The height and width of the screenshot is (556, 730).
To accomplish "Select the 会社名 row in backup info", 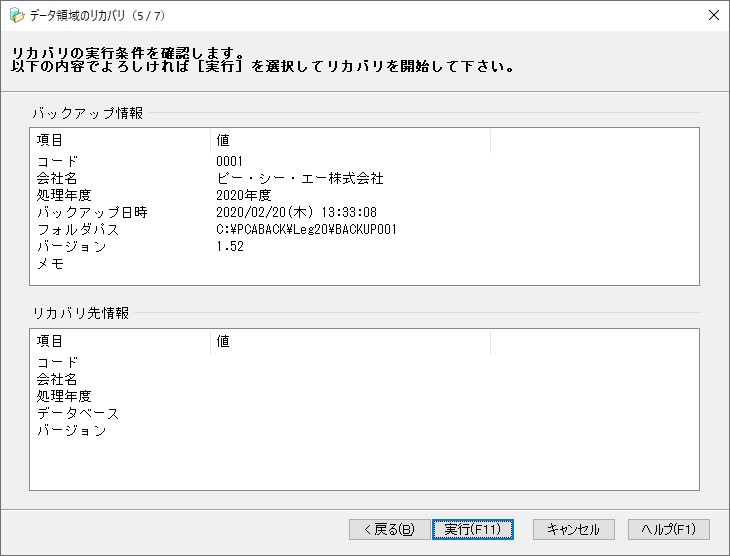I will click(364, 178).
